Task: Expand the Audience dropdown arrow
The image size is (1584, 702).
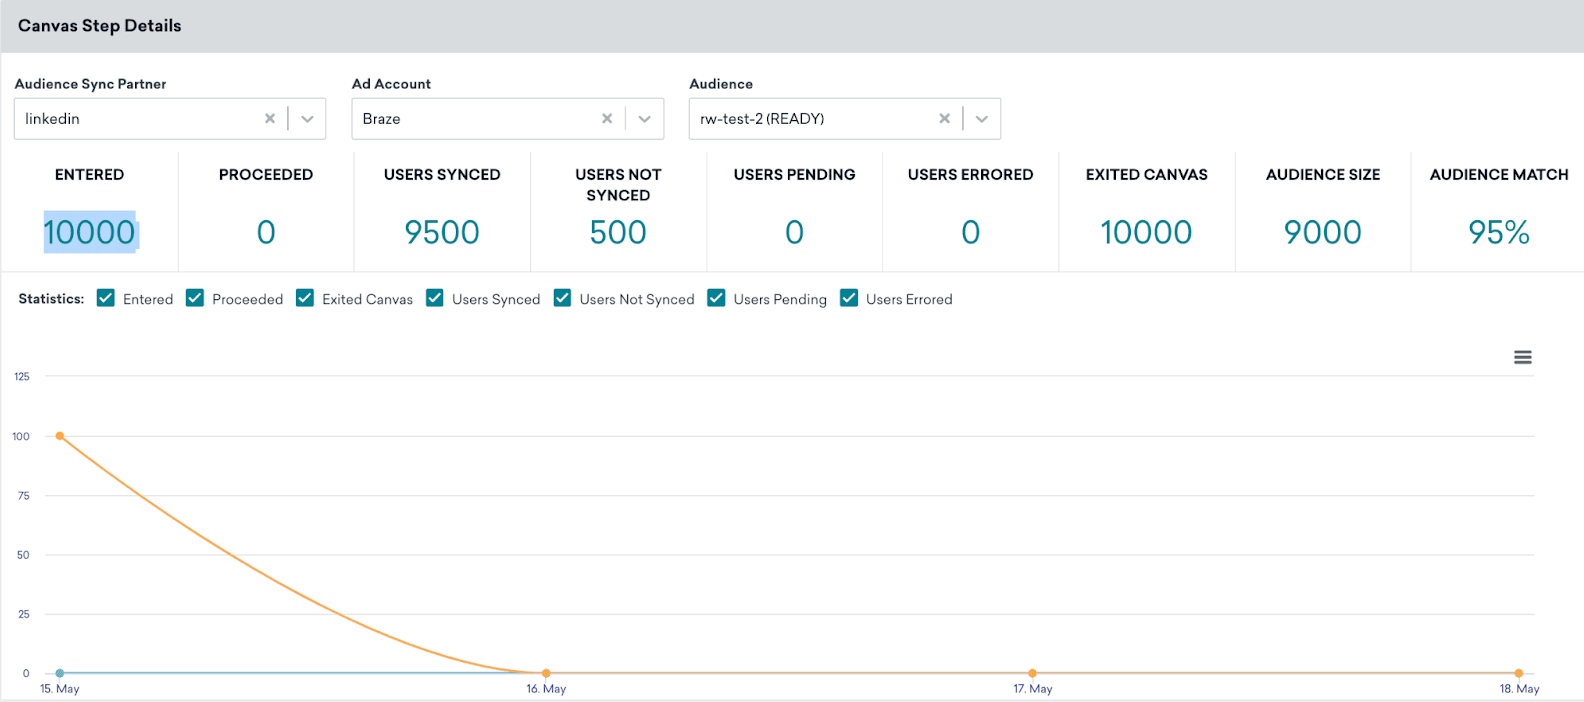Action: (x=982, y=119)
